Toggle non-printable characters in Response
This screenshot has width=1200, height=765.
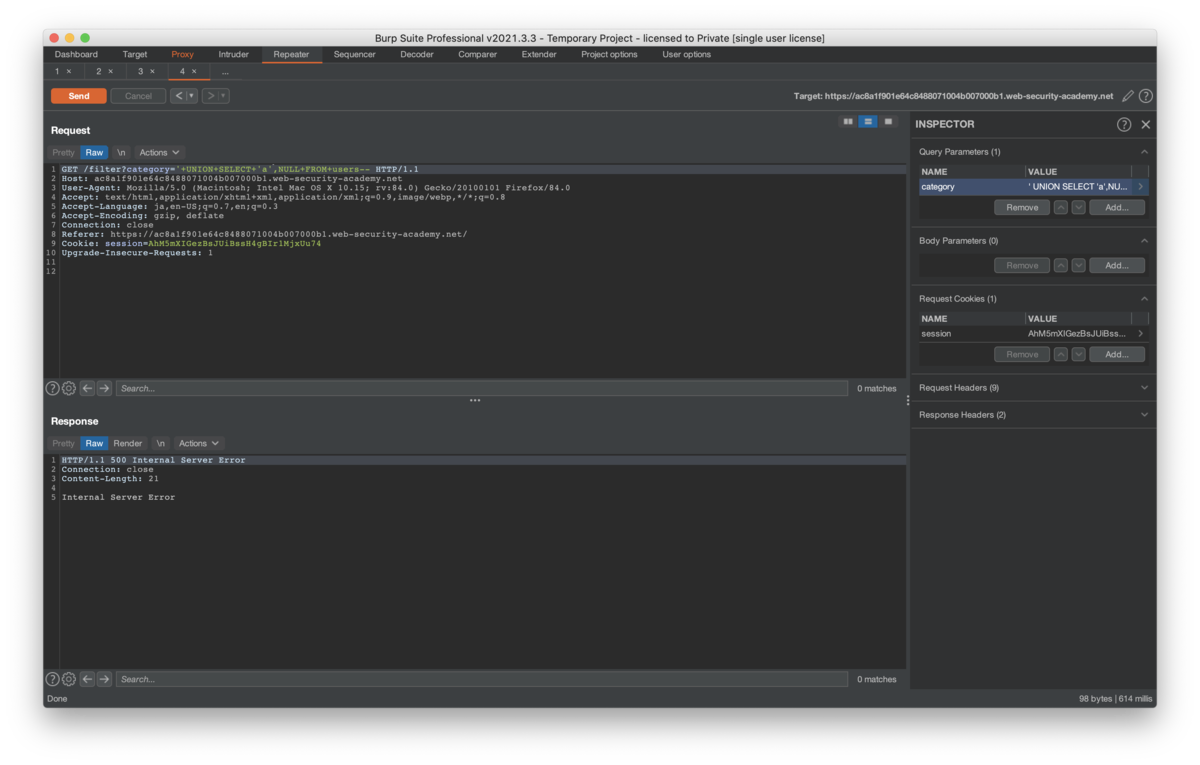pyautogui.click(x=160, y=443)
